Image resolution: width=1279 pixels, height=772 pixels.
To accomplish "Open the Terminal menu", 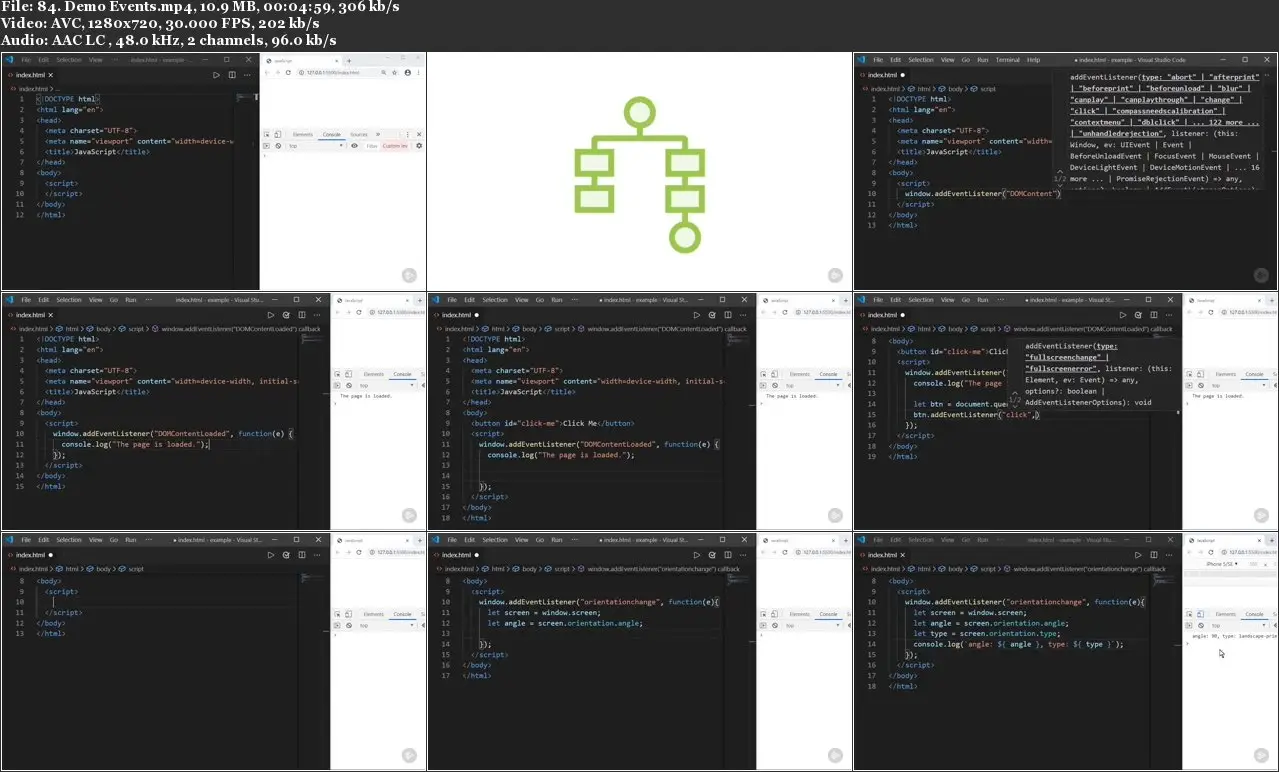I will coord(1008,60).
